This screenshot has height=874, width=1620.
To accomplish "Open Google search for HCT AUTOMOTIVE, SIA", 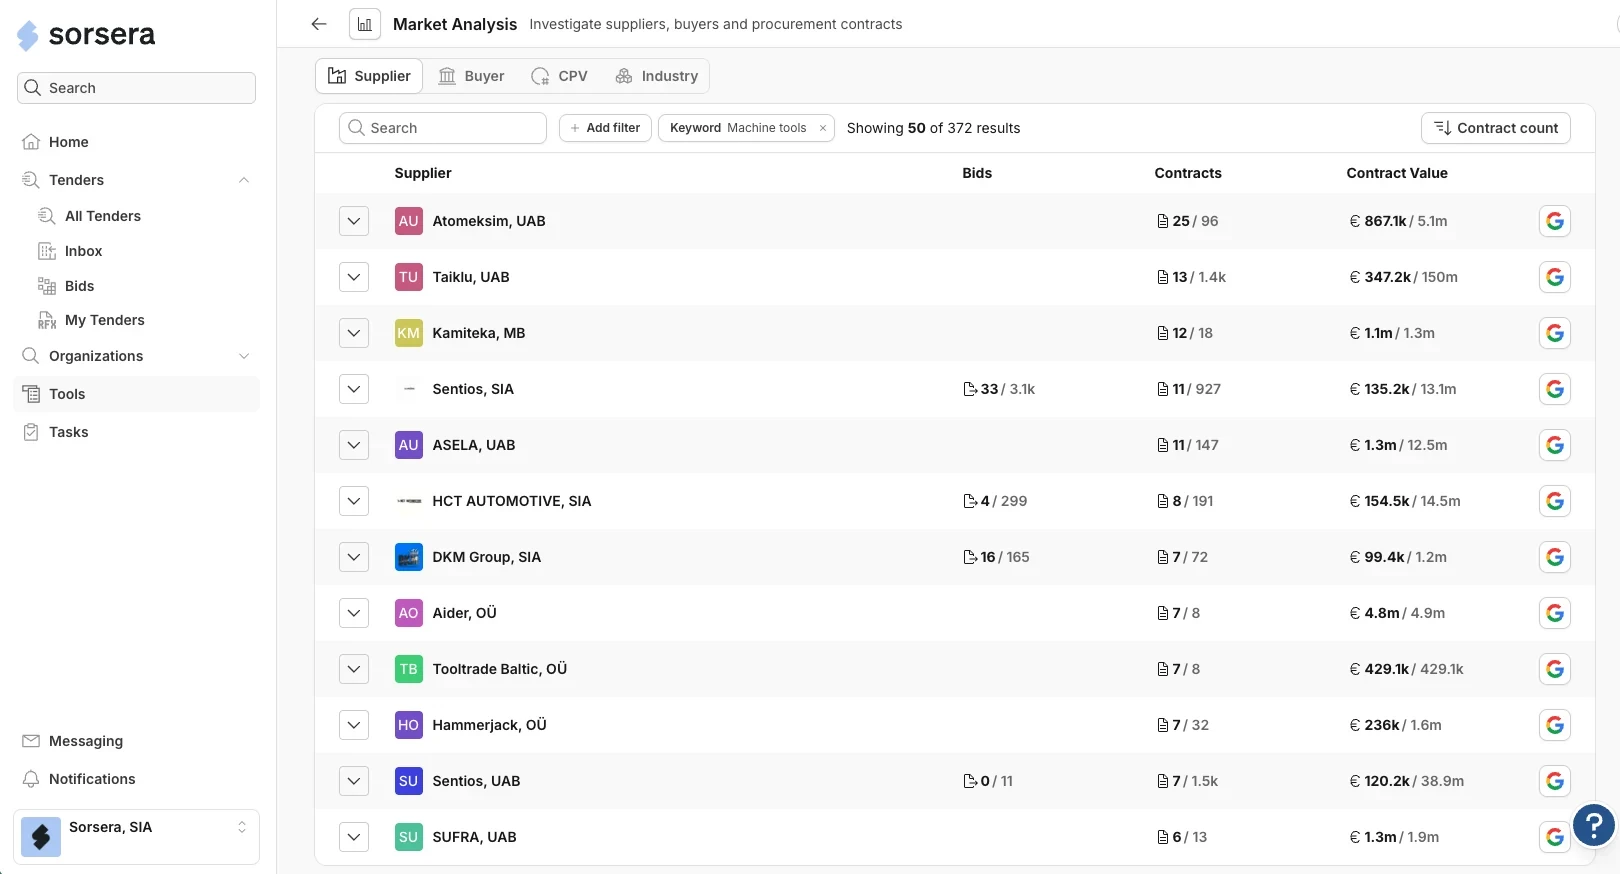I will coord(1554,501).
